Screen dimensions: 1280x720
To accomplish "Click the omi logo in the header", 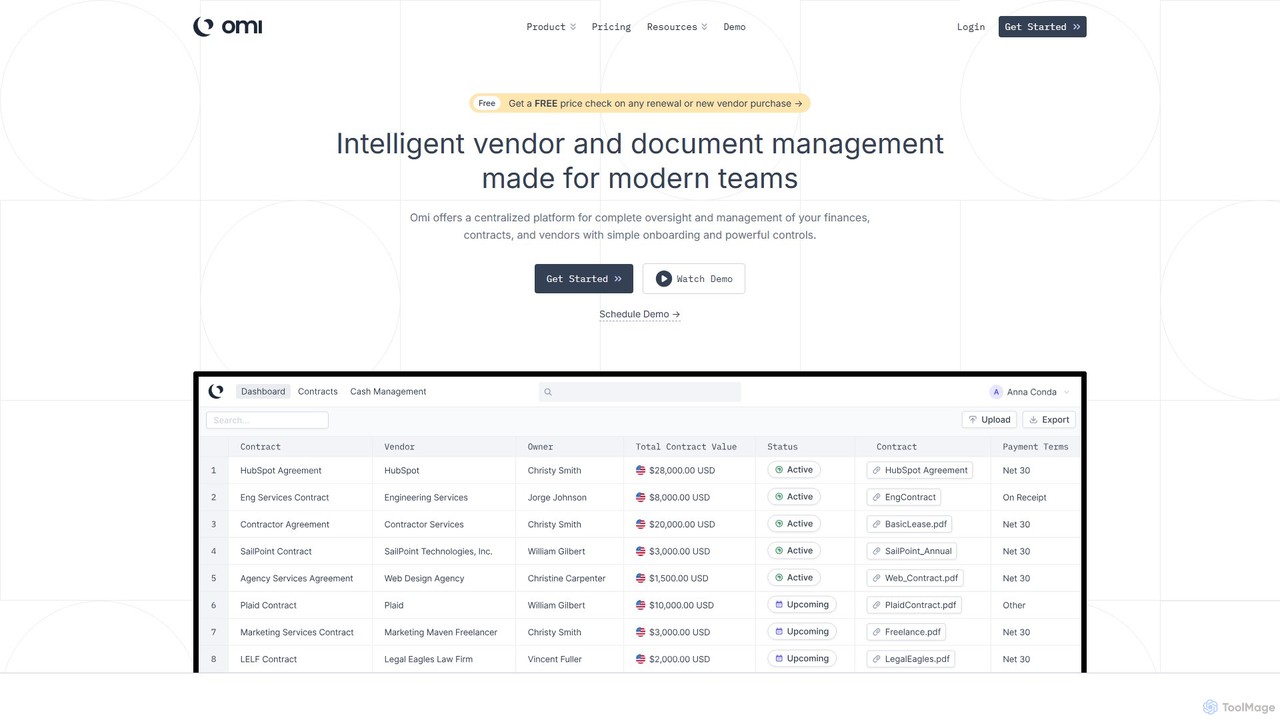I will click(228, 27).
